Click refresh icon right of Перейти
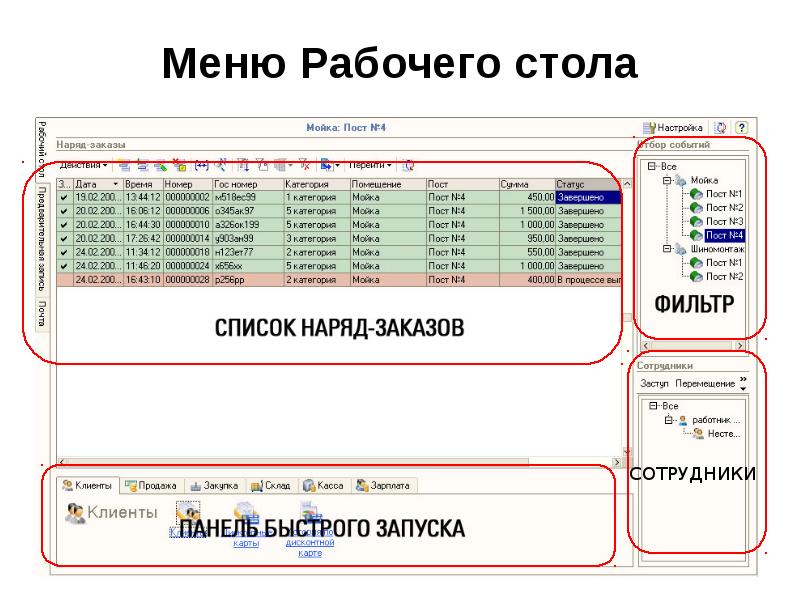Screen dimensions: 800x600 (x=409, y=165)
